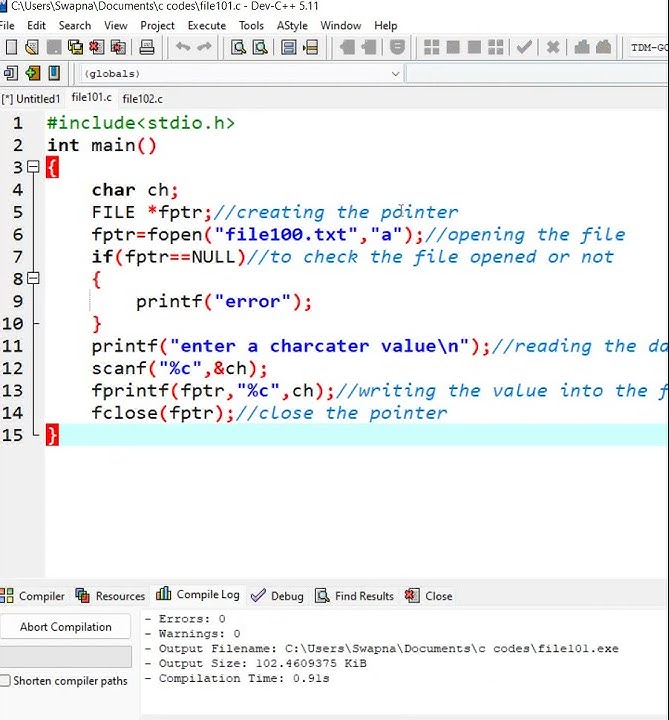The width and height of the screenshot is (669, 720).
Task: Click the Compile & Run icon
Action: tap(474, 47)
